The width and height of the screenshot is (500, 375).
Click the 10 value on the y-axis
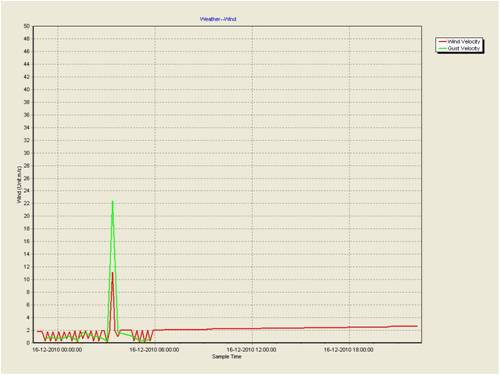[x=27, y=279]
